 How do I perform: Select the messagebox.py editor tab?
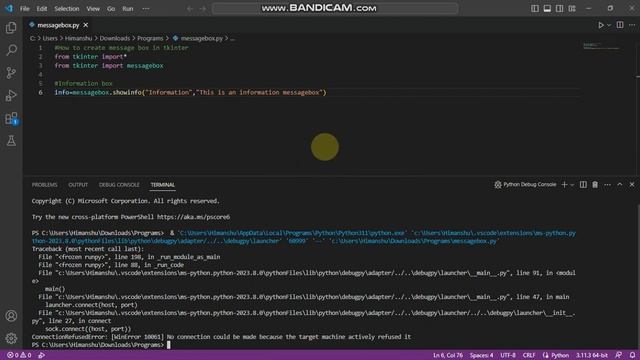pos(59,25)
